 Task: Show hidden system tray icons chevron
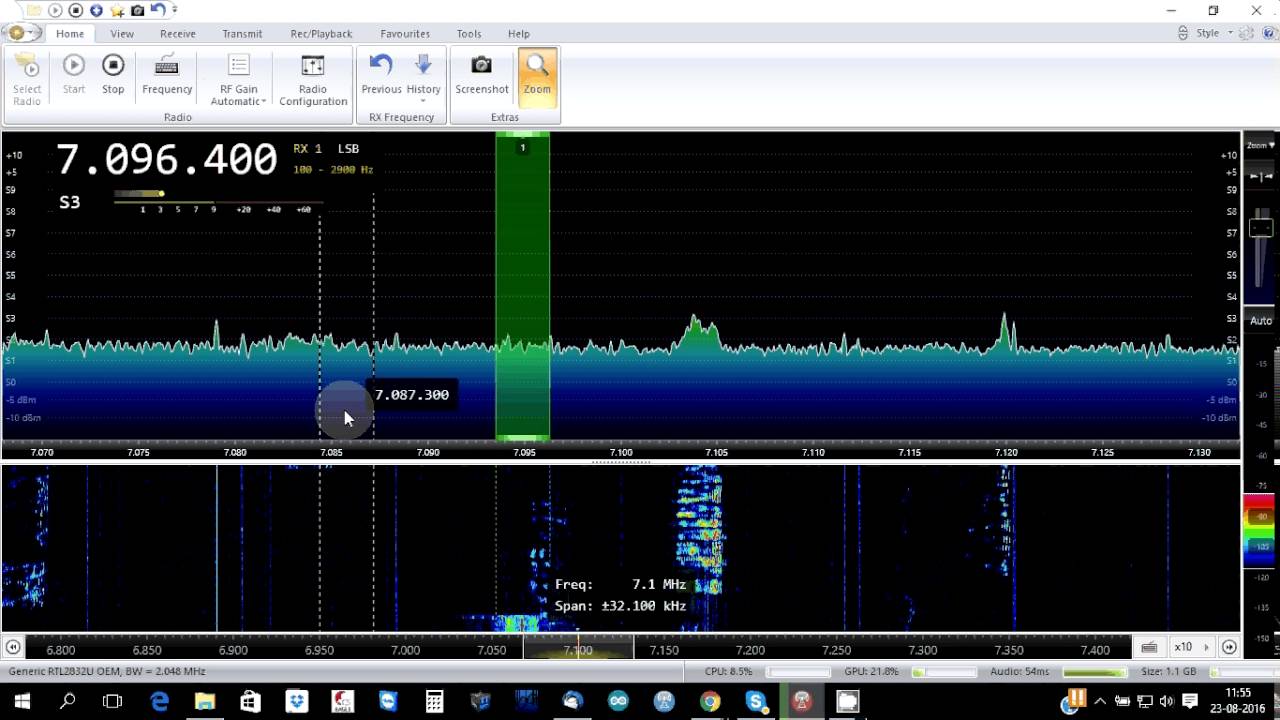click(x=1100, y=702)
